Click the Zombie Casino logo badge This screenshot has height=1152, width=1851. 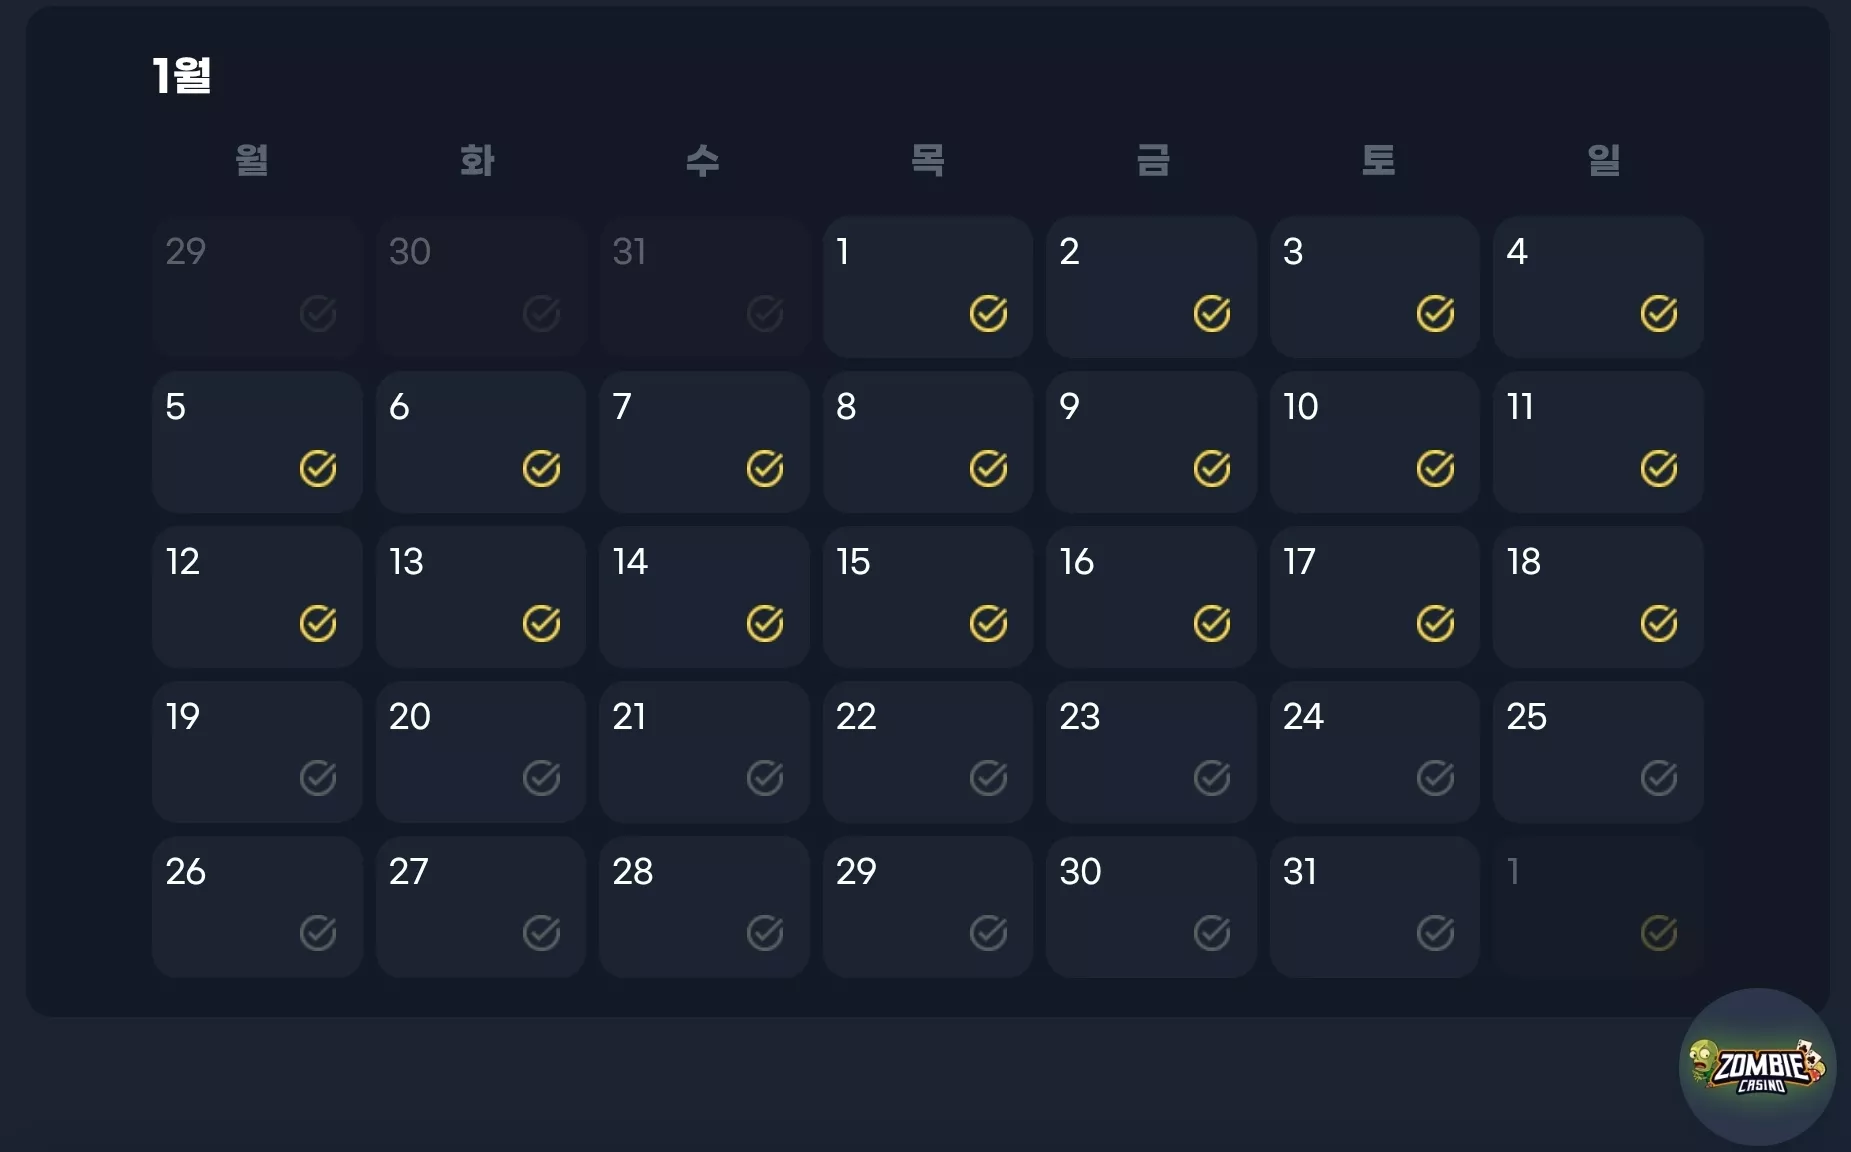click(x=1757, y=1067)
